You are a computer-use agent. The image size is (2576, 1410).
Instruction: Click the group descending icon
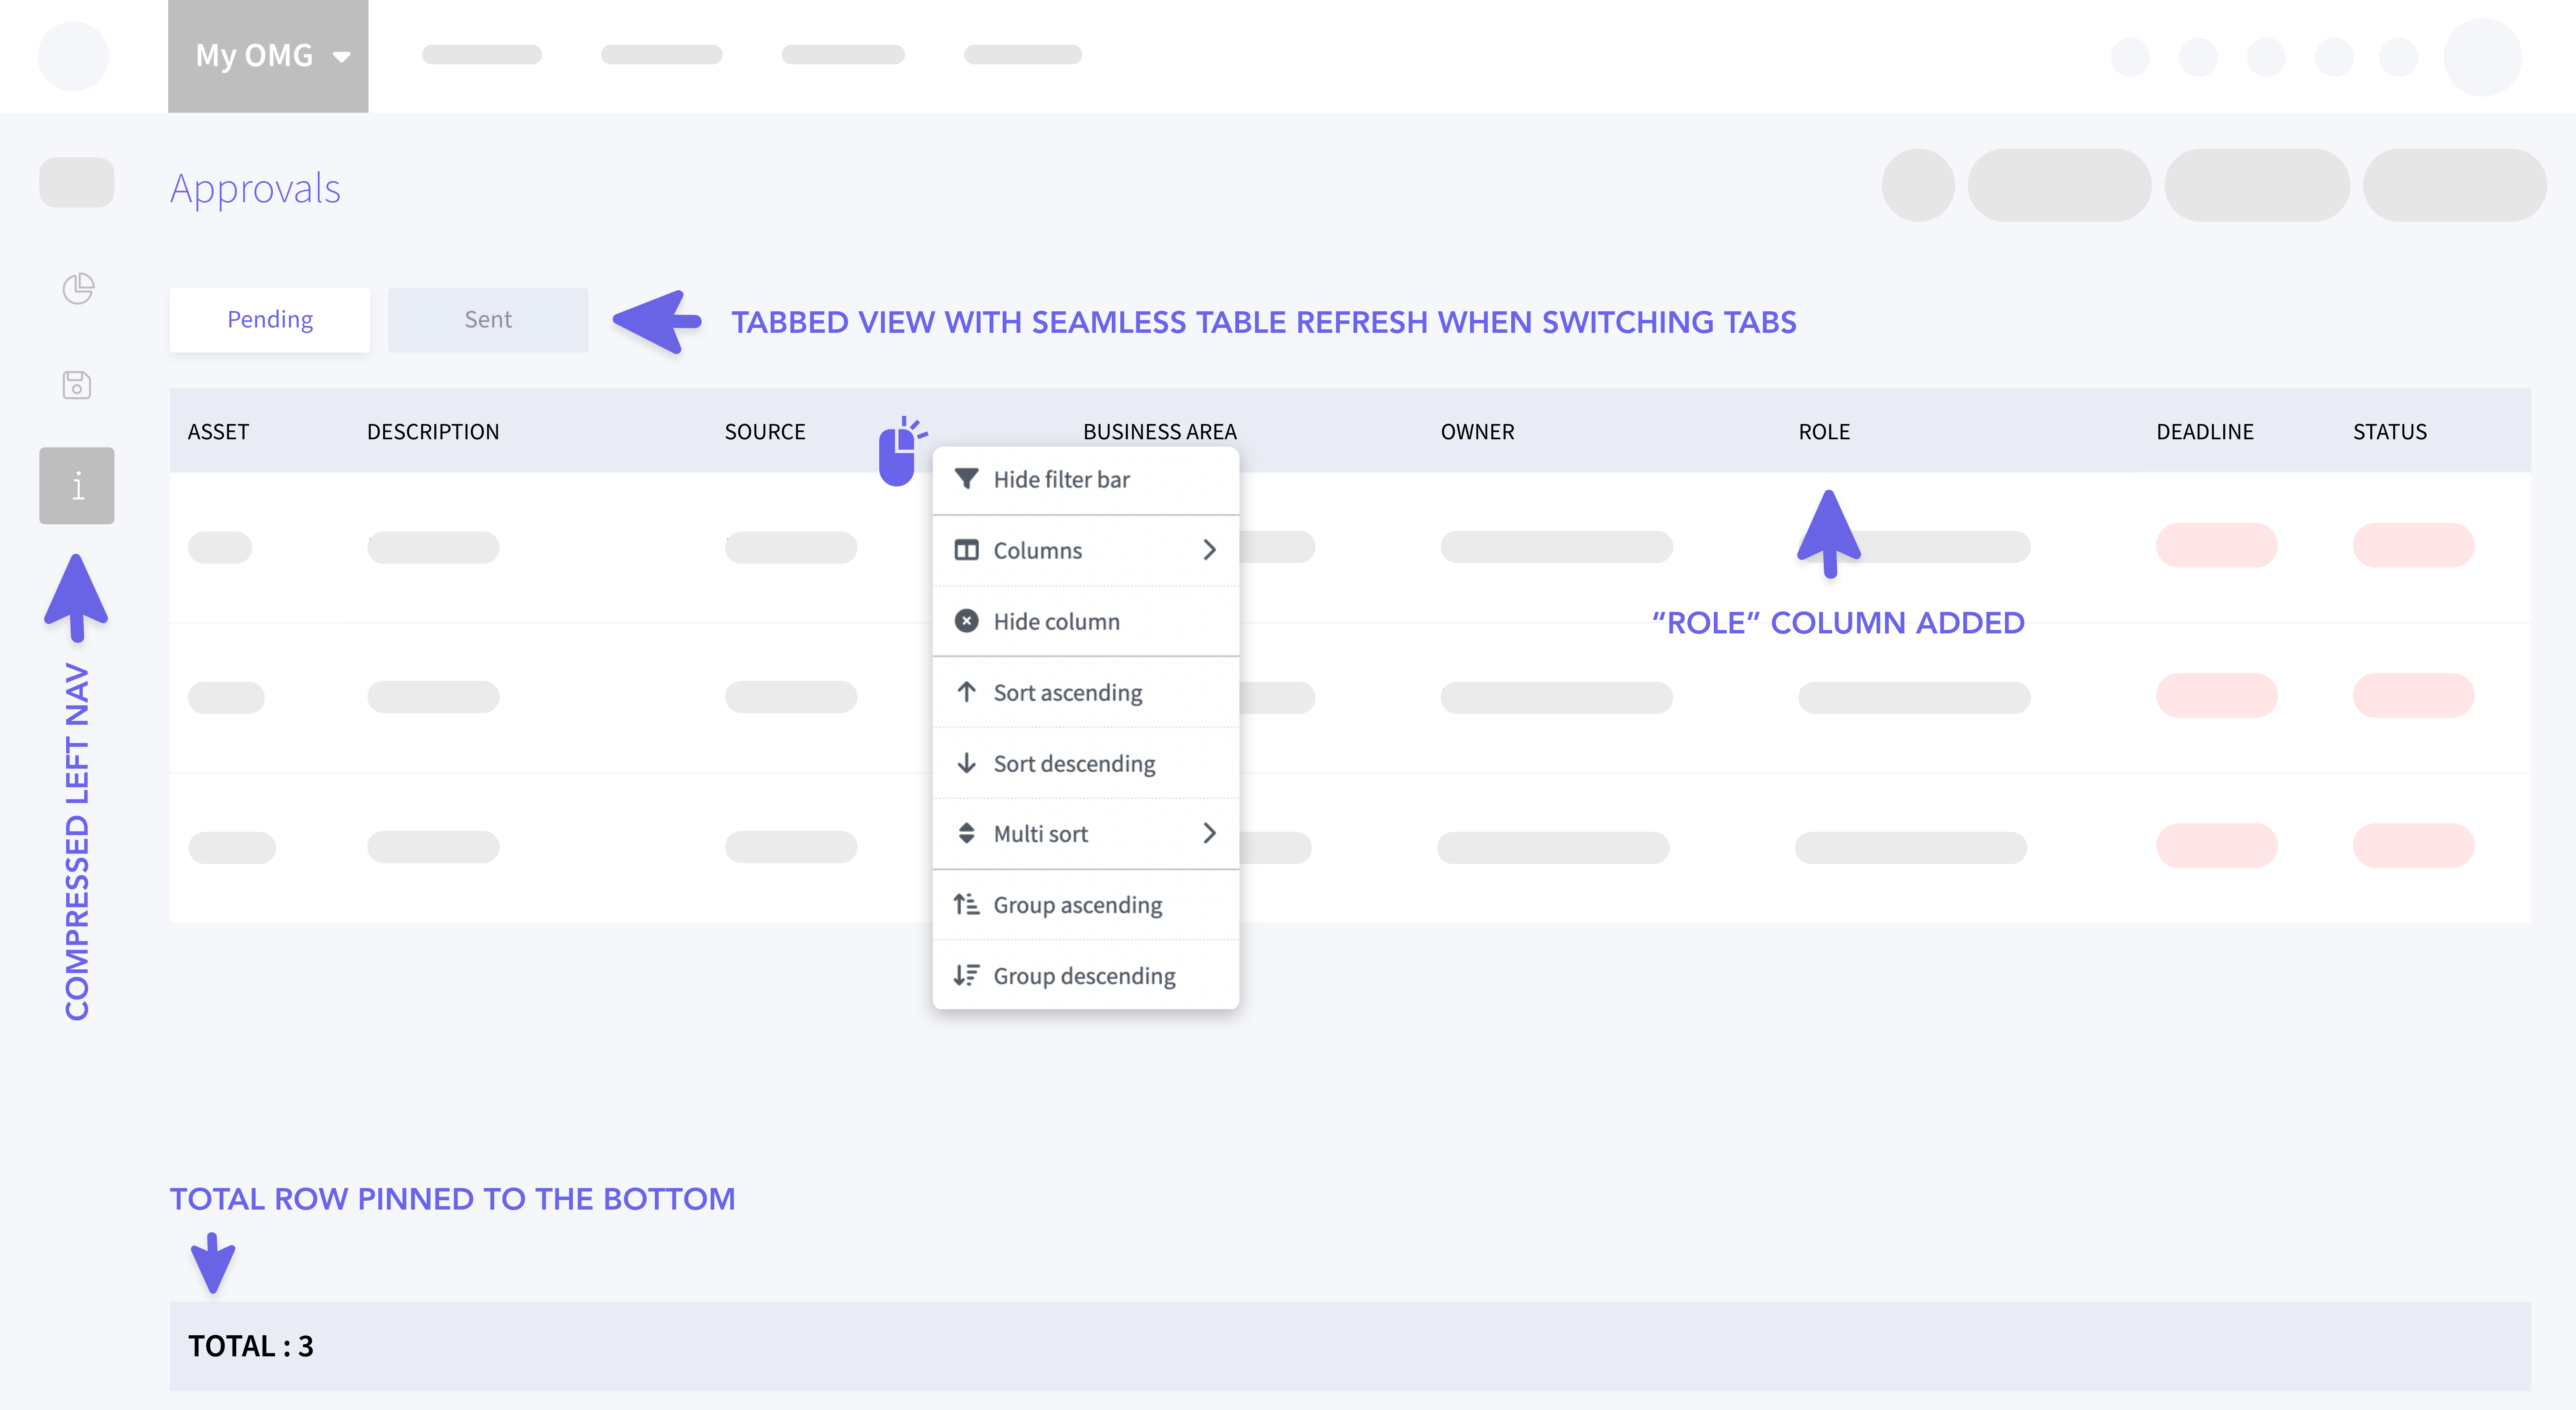[x=966, y=975]
